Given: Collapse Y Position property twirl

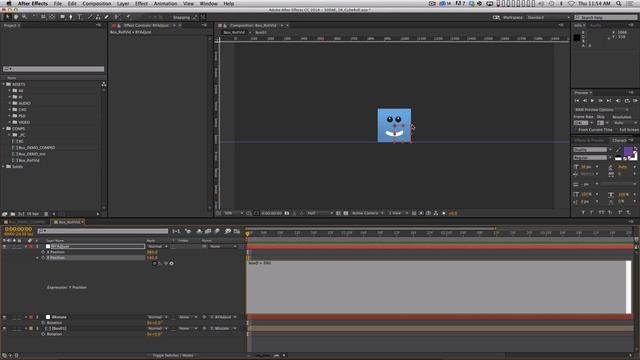Looking at the screenshot, I should [x=38, y=258].
